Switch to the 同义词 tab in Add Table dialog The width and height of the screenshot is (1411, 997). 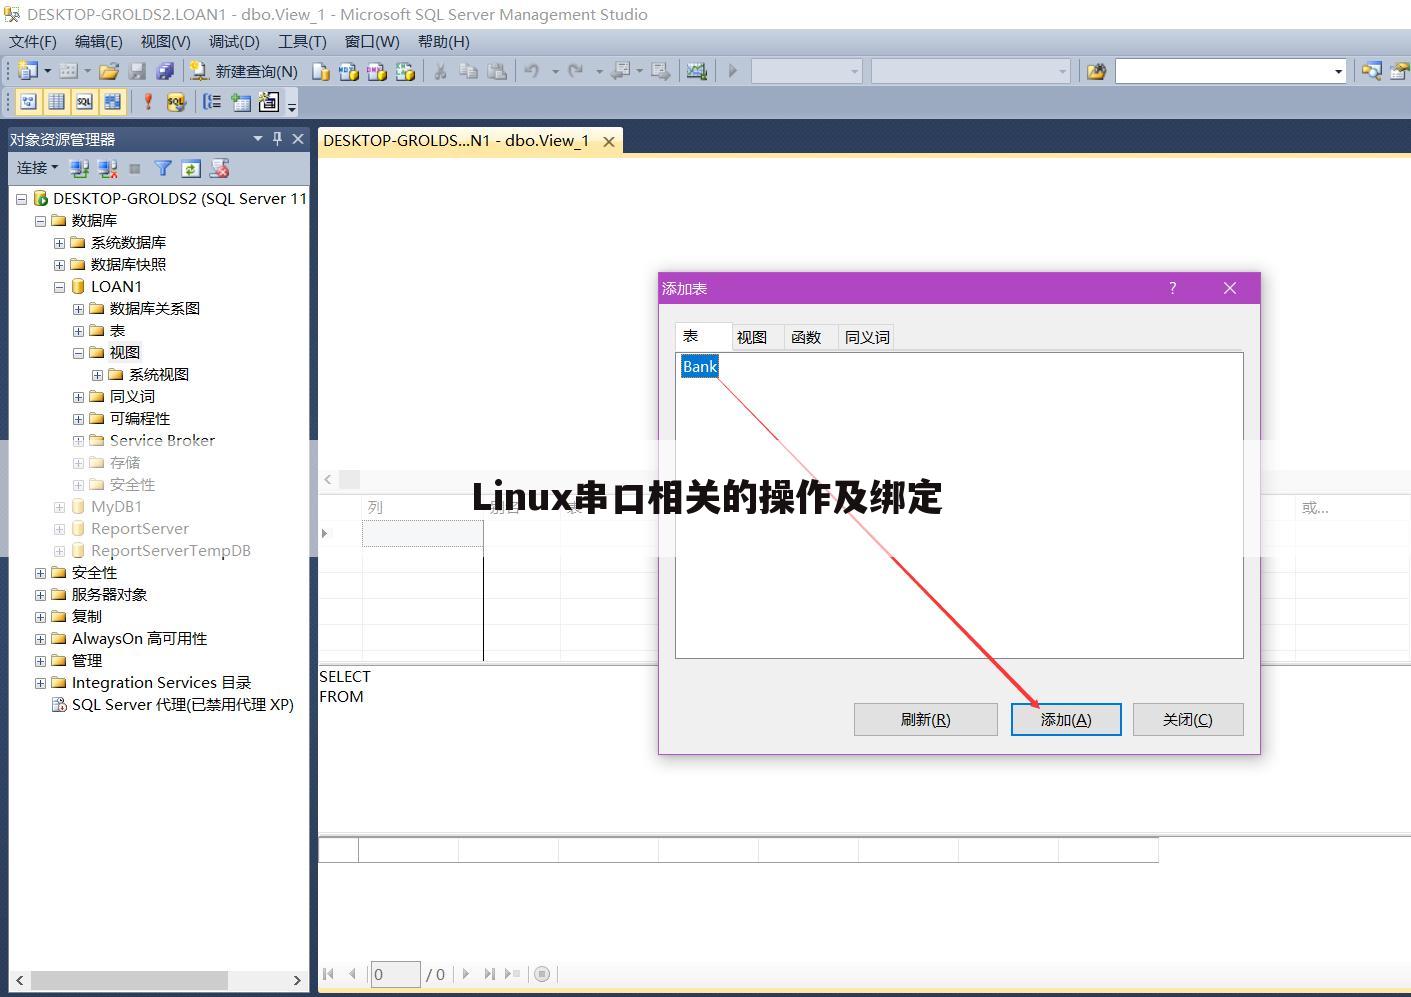[867, 337]
